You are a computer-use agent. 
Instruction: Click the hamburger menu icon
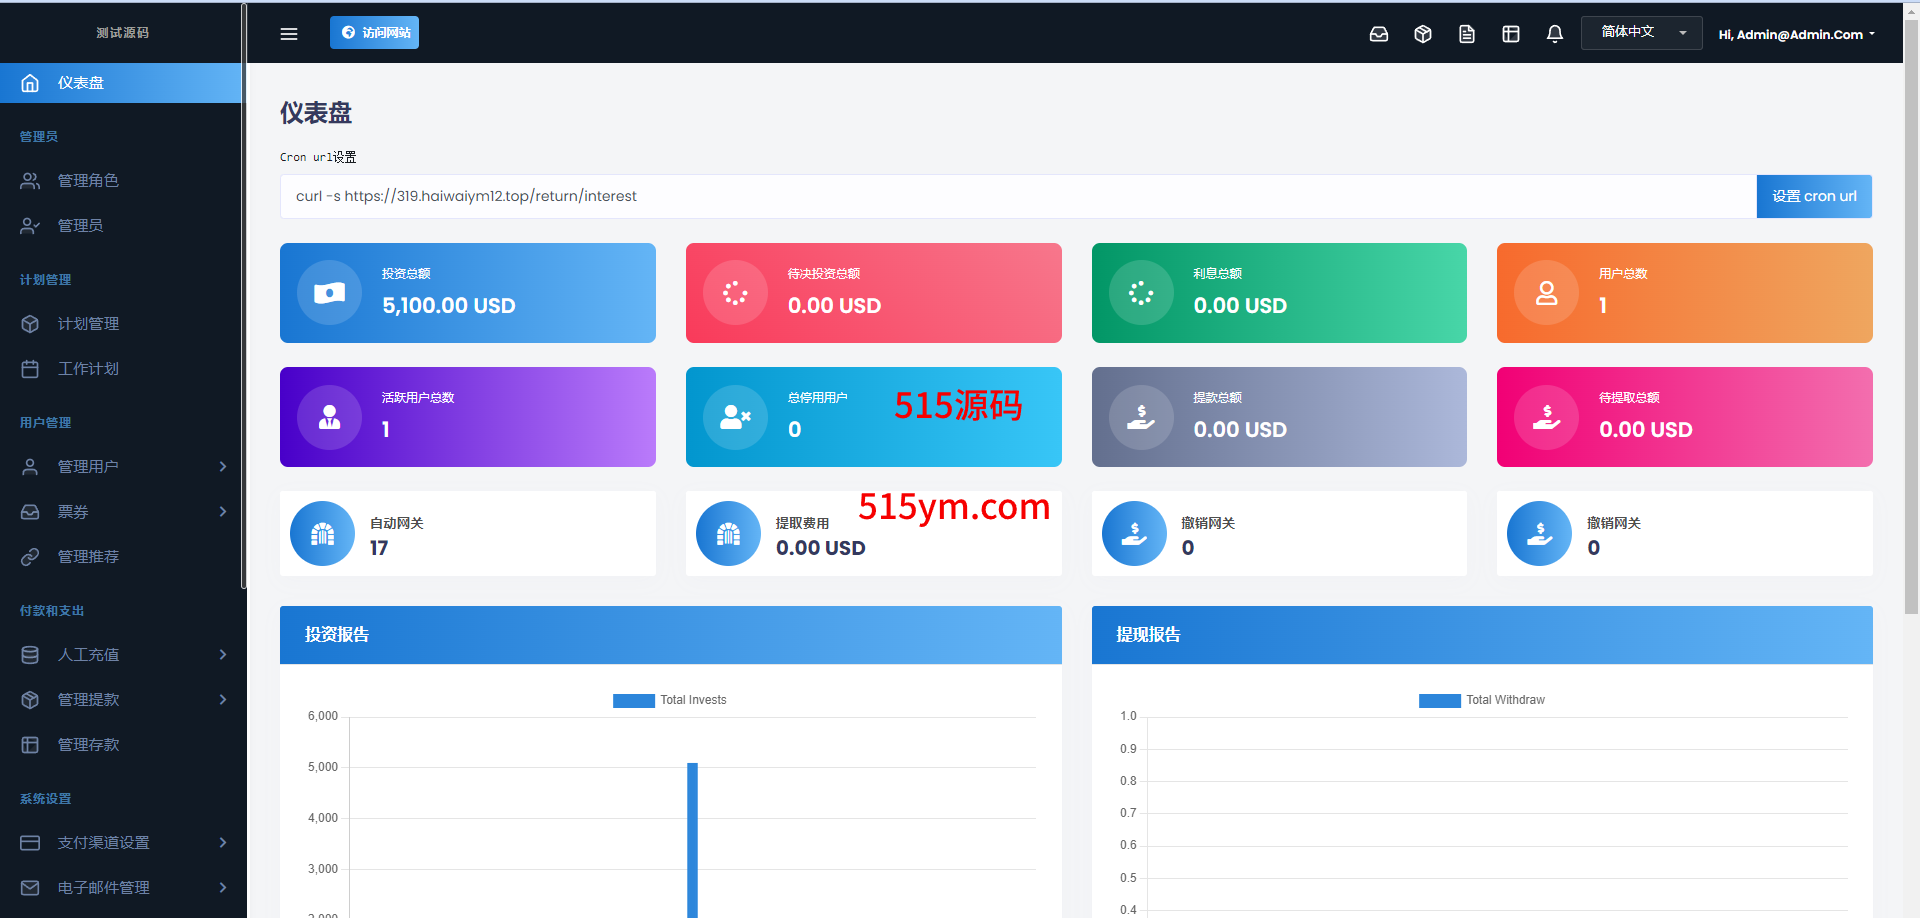tap(289, 34)
